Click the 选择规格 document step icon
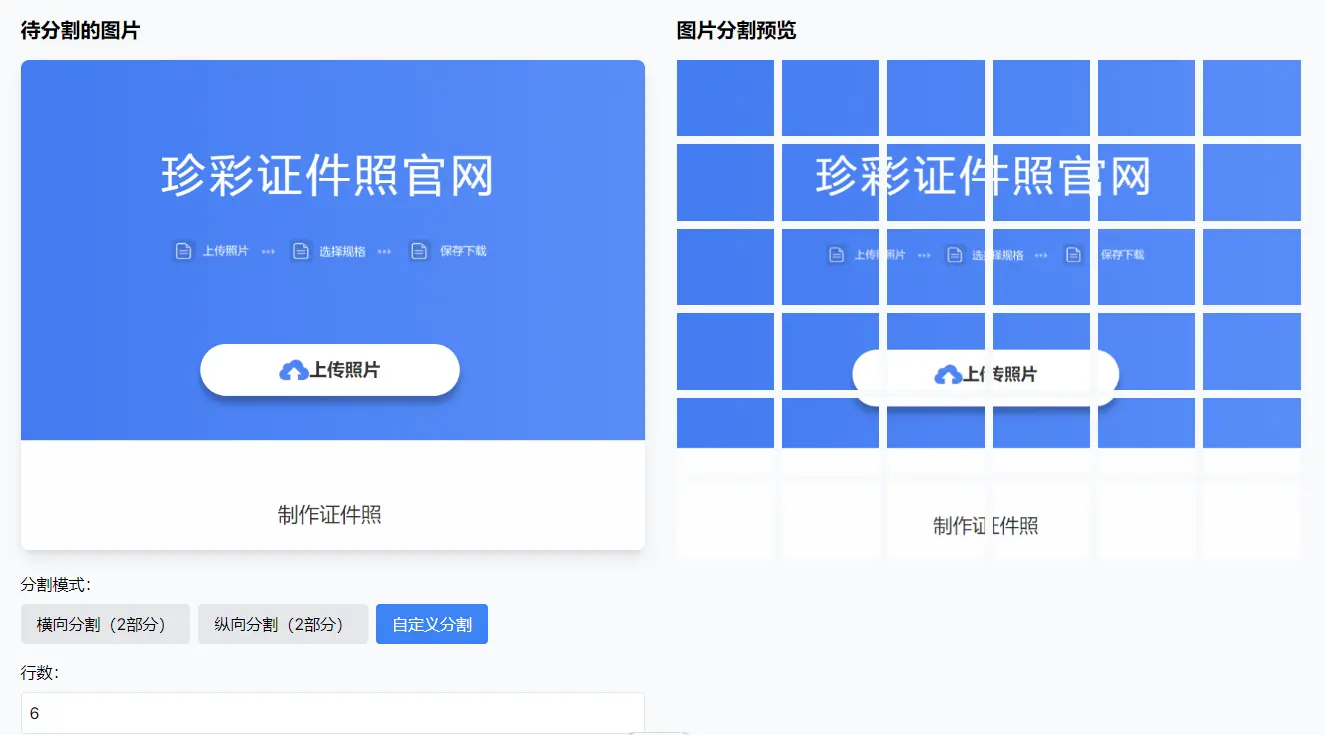 coord(301,251)
